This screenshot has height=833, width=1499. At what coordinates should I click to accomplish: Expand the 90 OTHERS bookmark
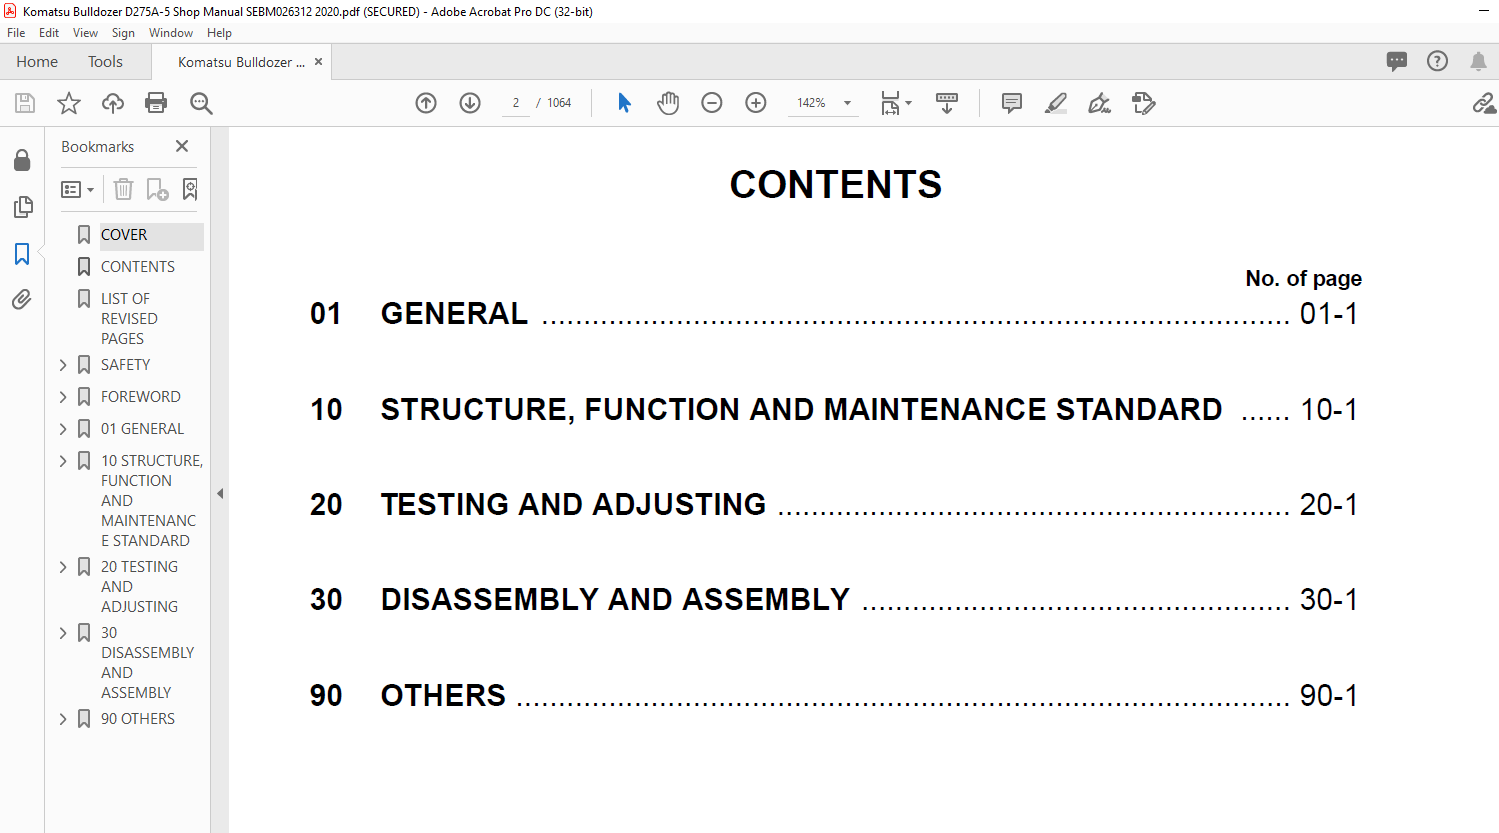tap(63, 719)
